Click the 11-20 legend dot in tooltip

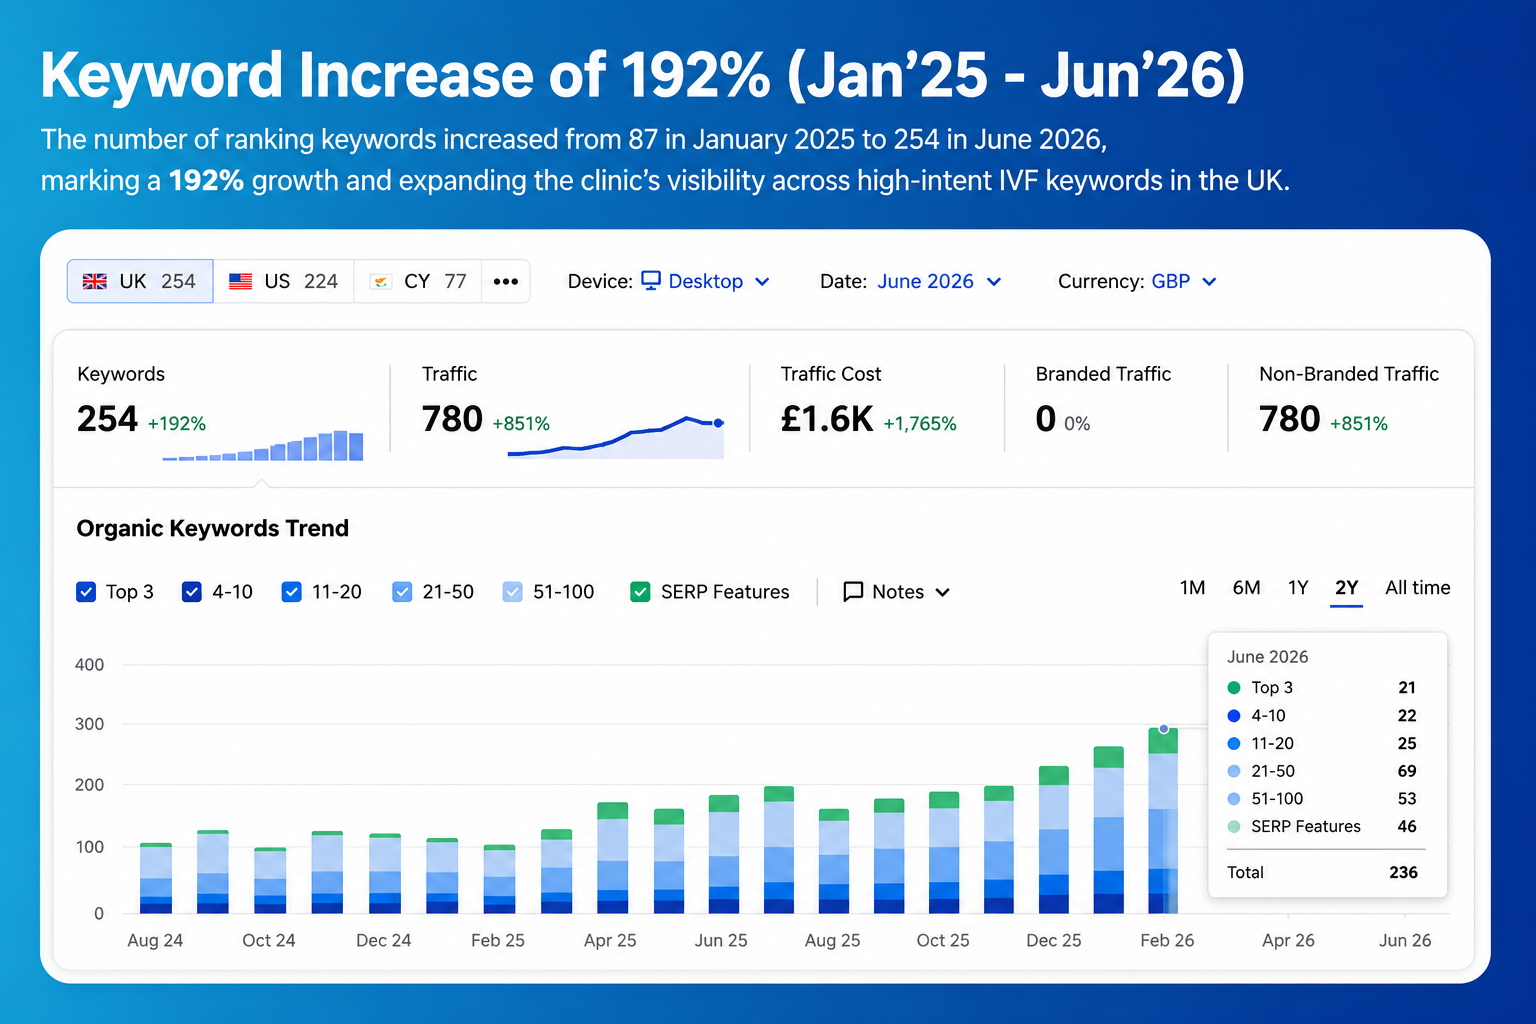(x=1234, y=743)
